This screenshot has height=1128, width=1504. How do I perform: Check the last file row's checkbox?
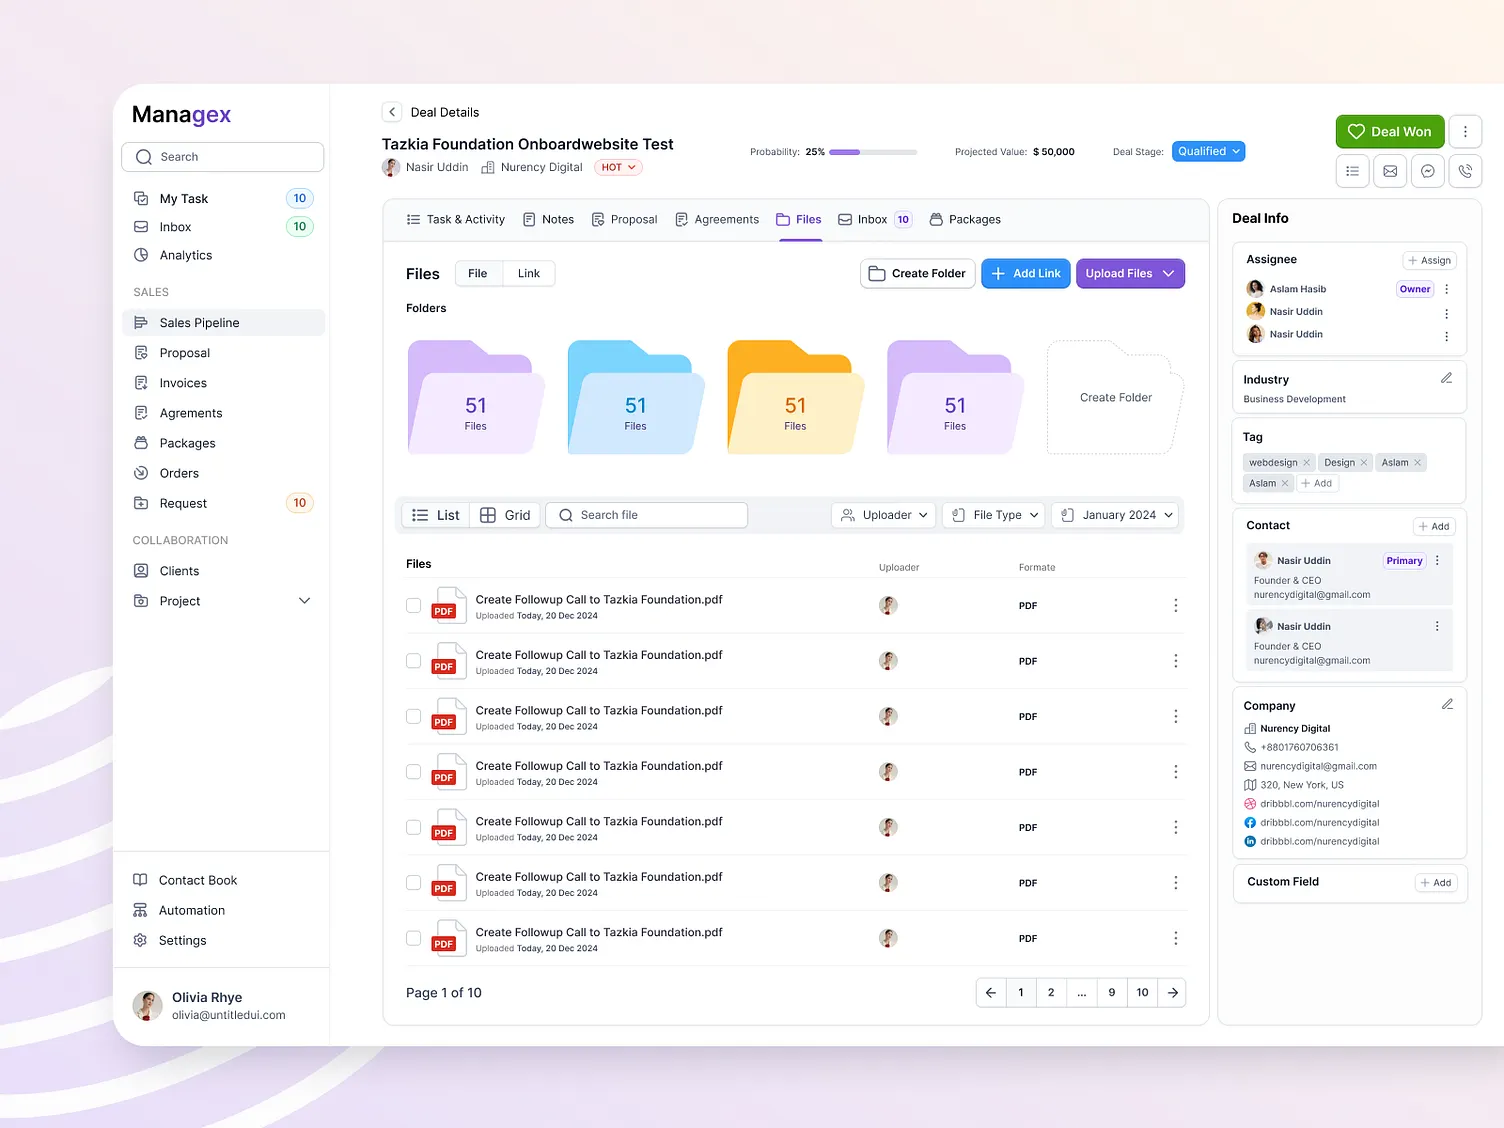point(413,938)
